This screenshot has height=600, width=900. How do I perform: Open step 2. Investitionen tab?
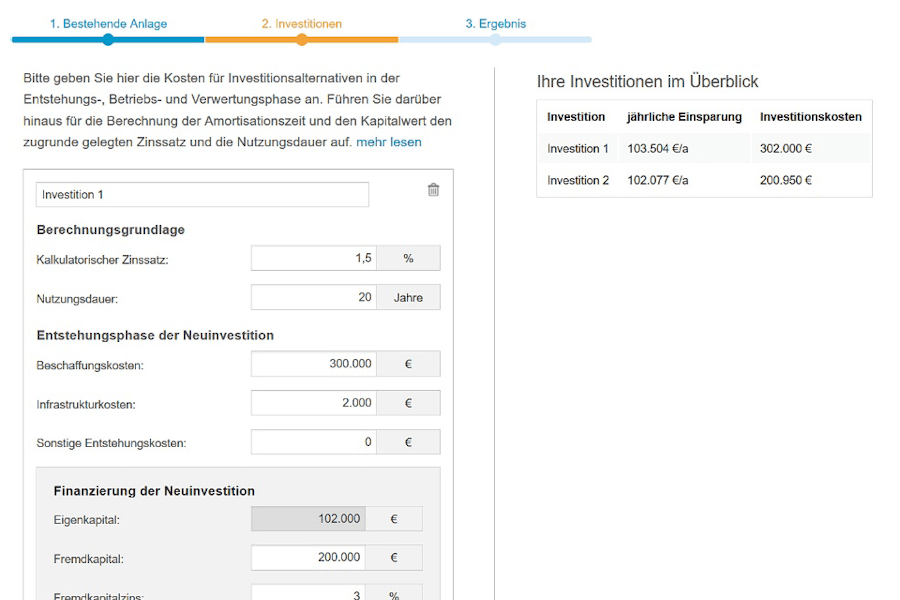(301, 23)
